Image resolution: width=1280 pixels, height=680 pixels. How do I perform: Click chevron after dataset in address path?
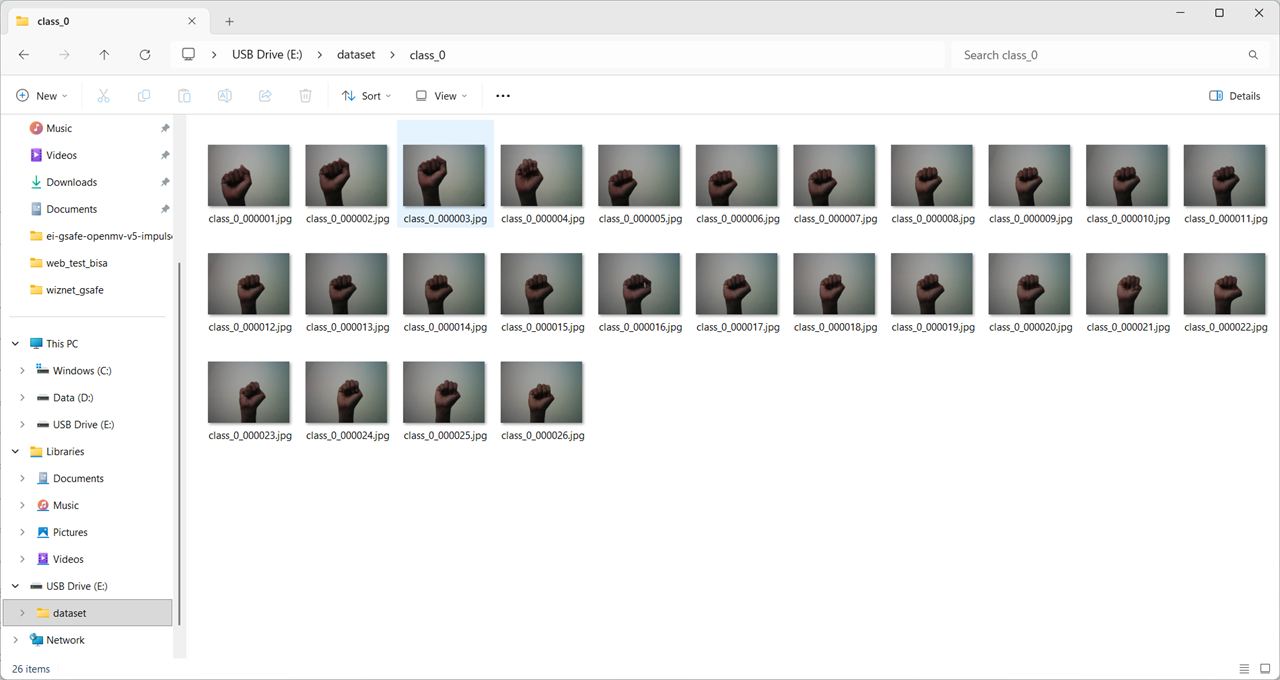(392, 55)
